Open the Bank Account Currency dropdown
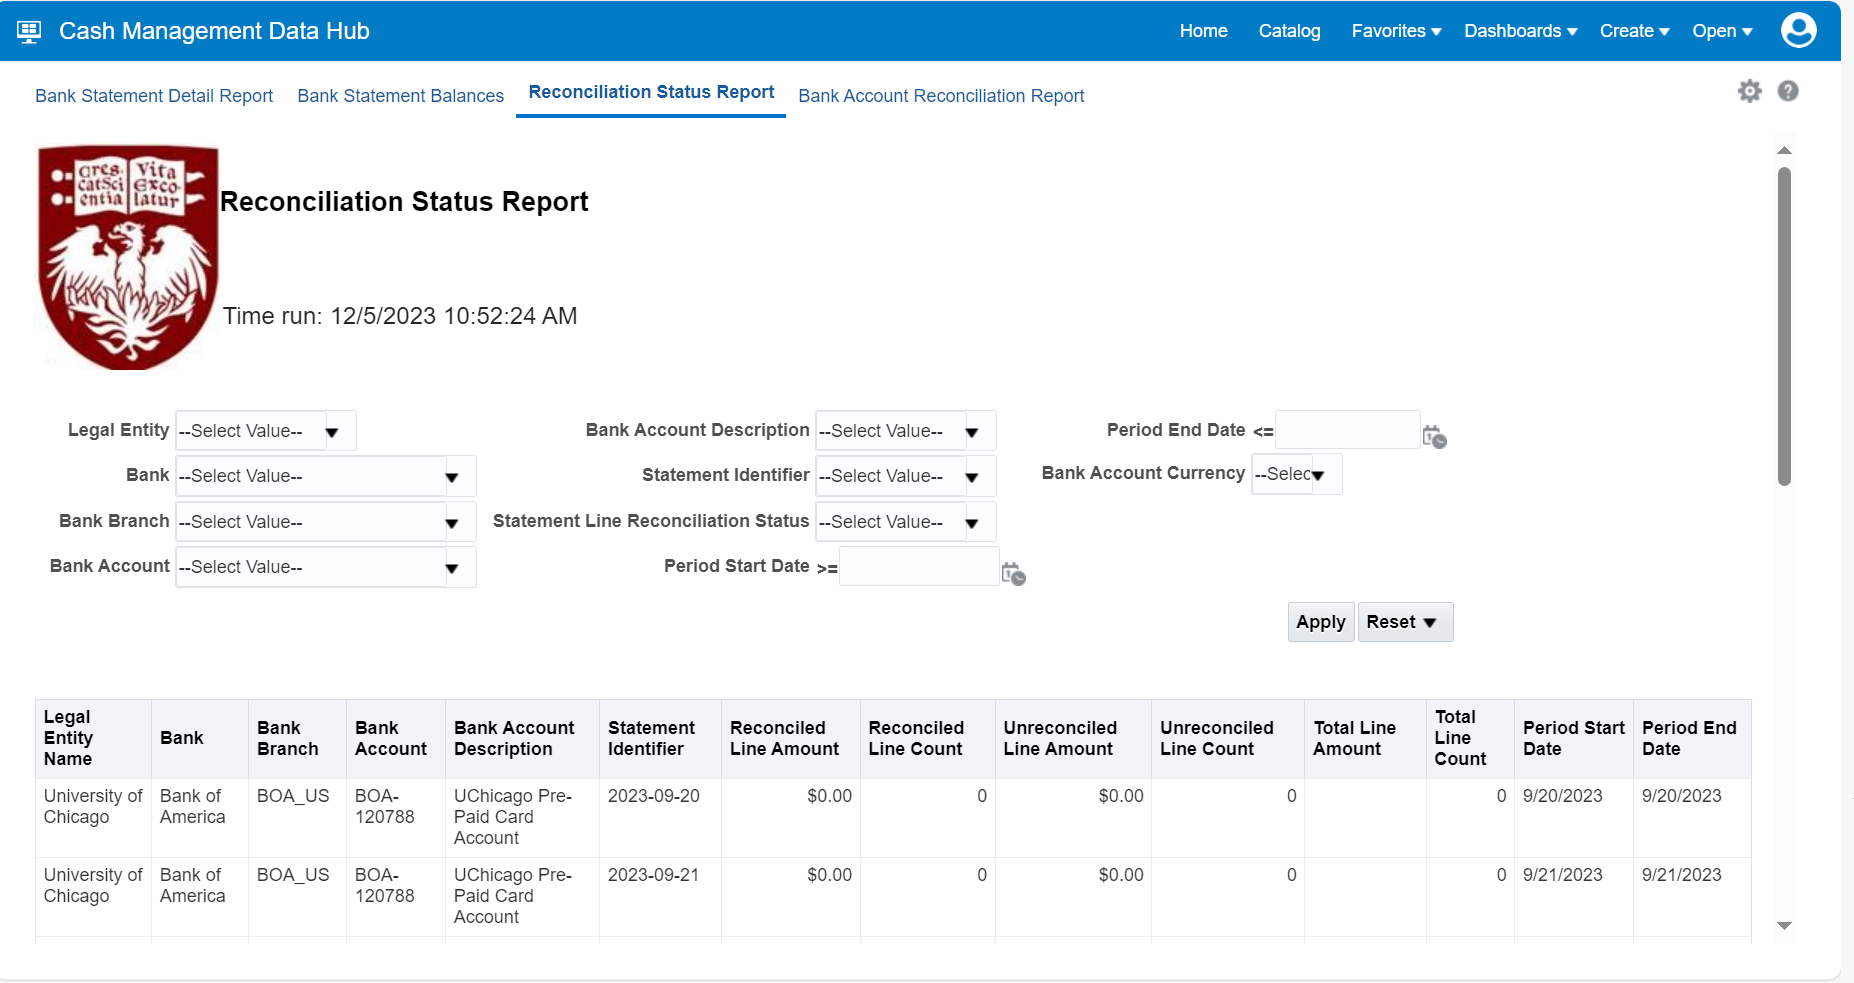 click(1297, 474)
